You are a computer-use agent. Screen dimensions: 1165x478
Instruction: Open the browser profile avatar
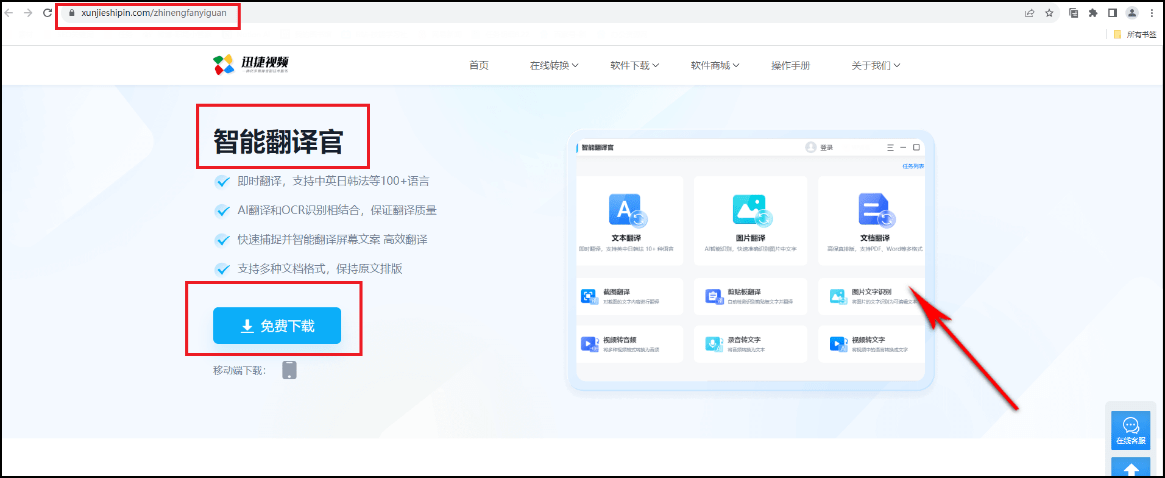point(1132,13)
